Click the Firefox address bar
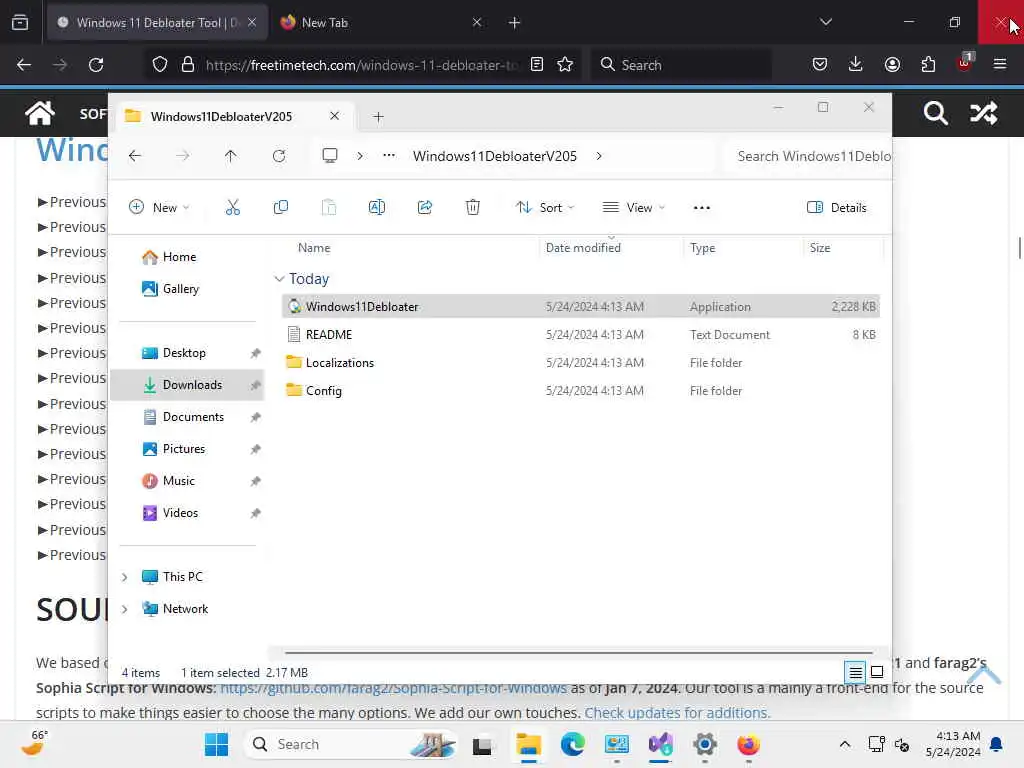 tap(362, 65)
